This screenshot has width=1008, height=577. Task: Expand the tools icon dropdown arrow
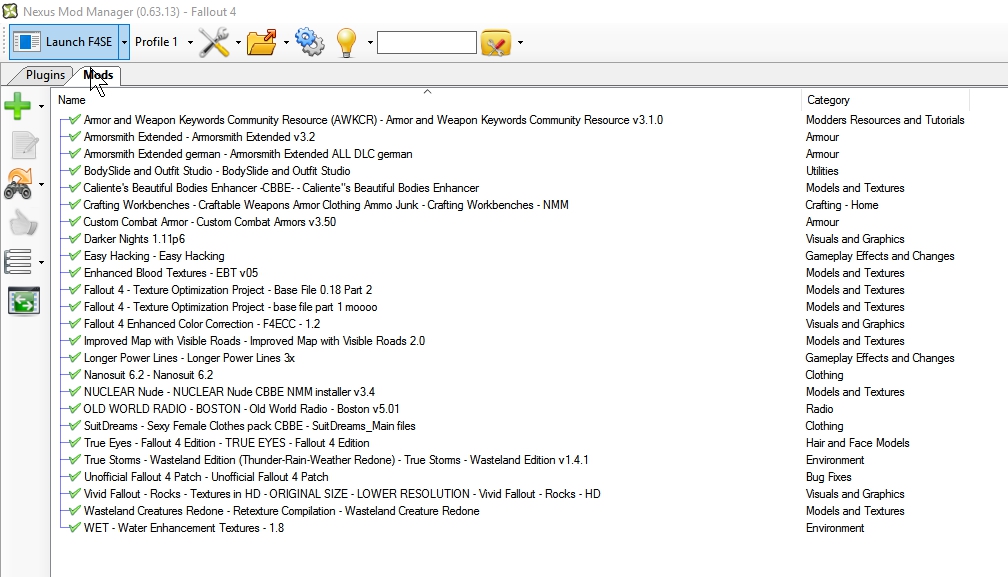(238, 42)
